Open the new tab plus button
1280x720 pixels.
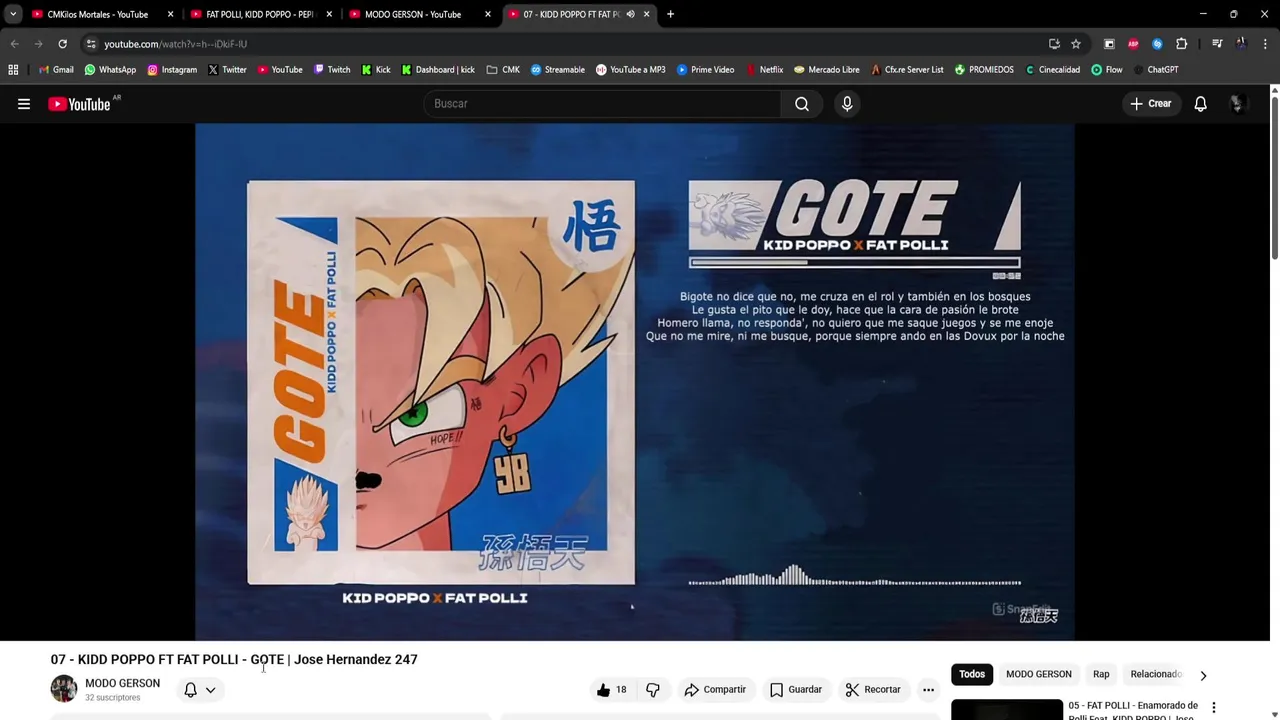tap(670, 14)
